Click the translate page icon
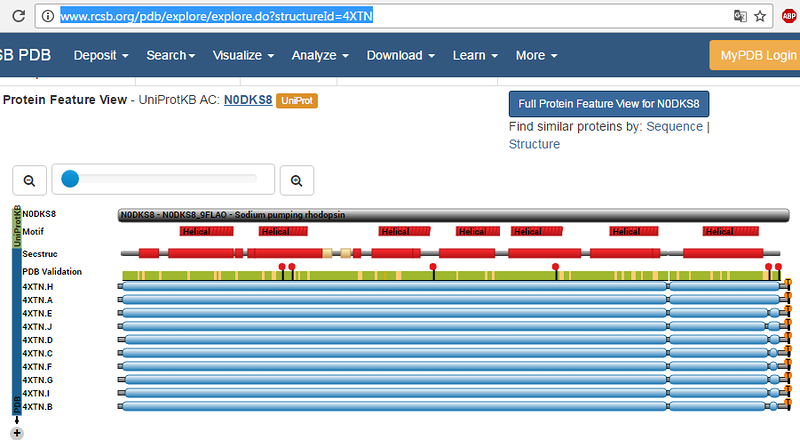This screenshot has width=800, height=440. coord(739,17)
